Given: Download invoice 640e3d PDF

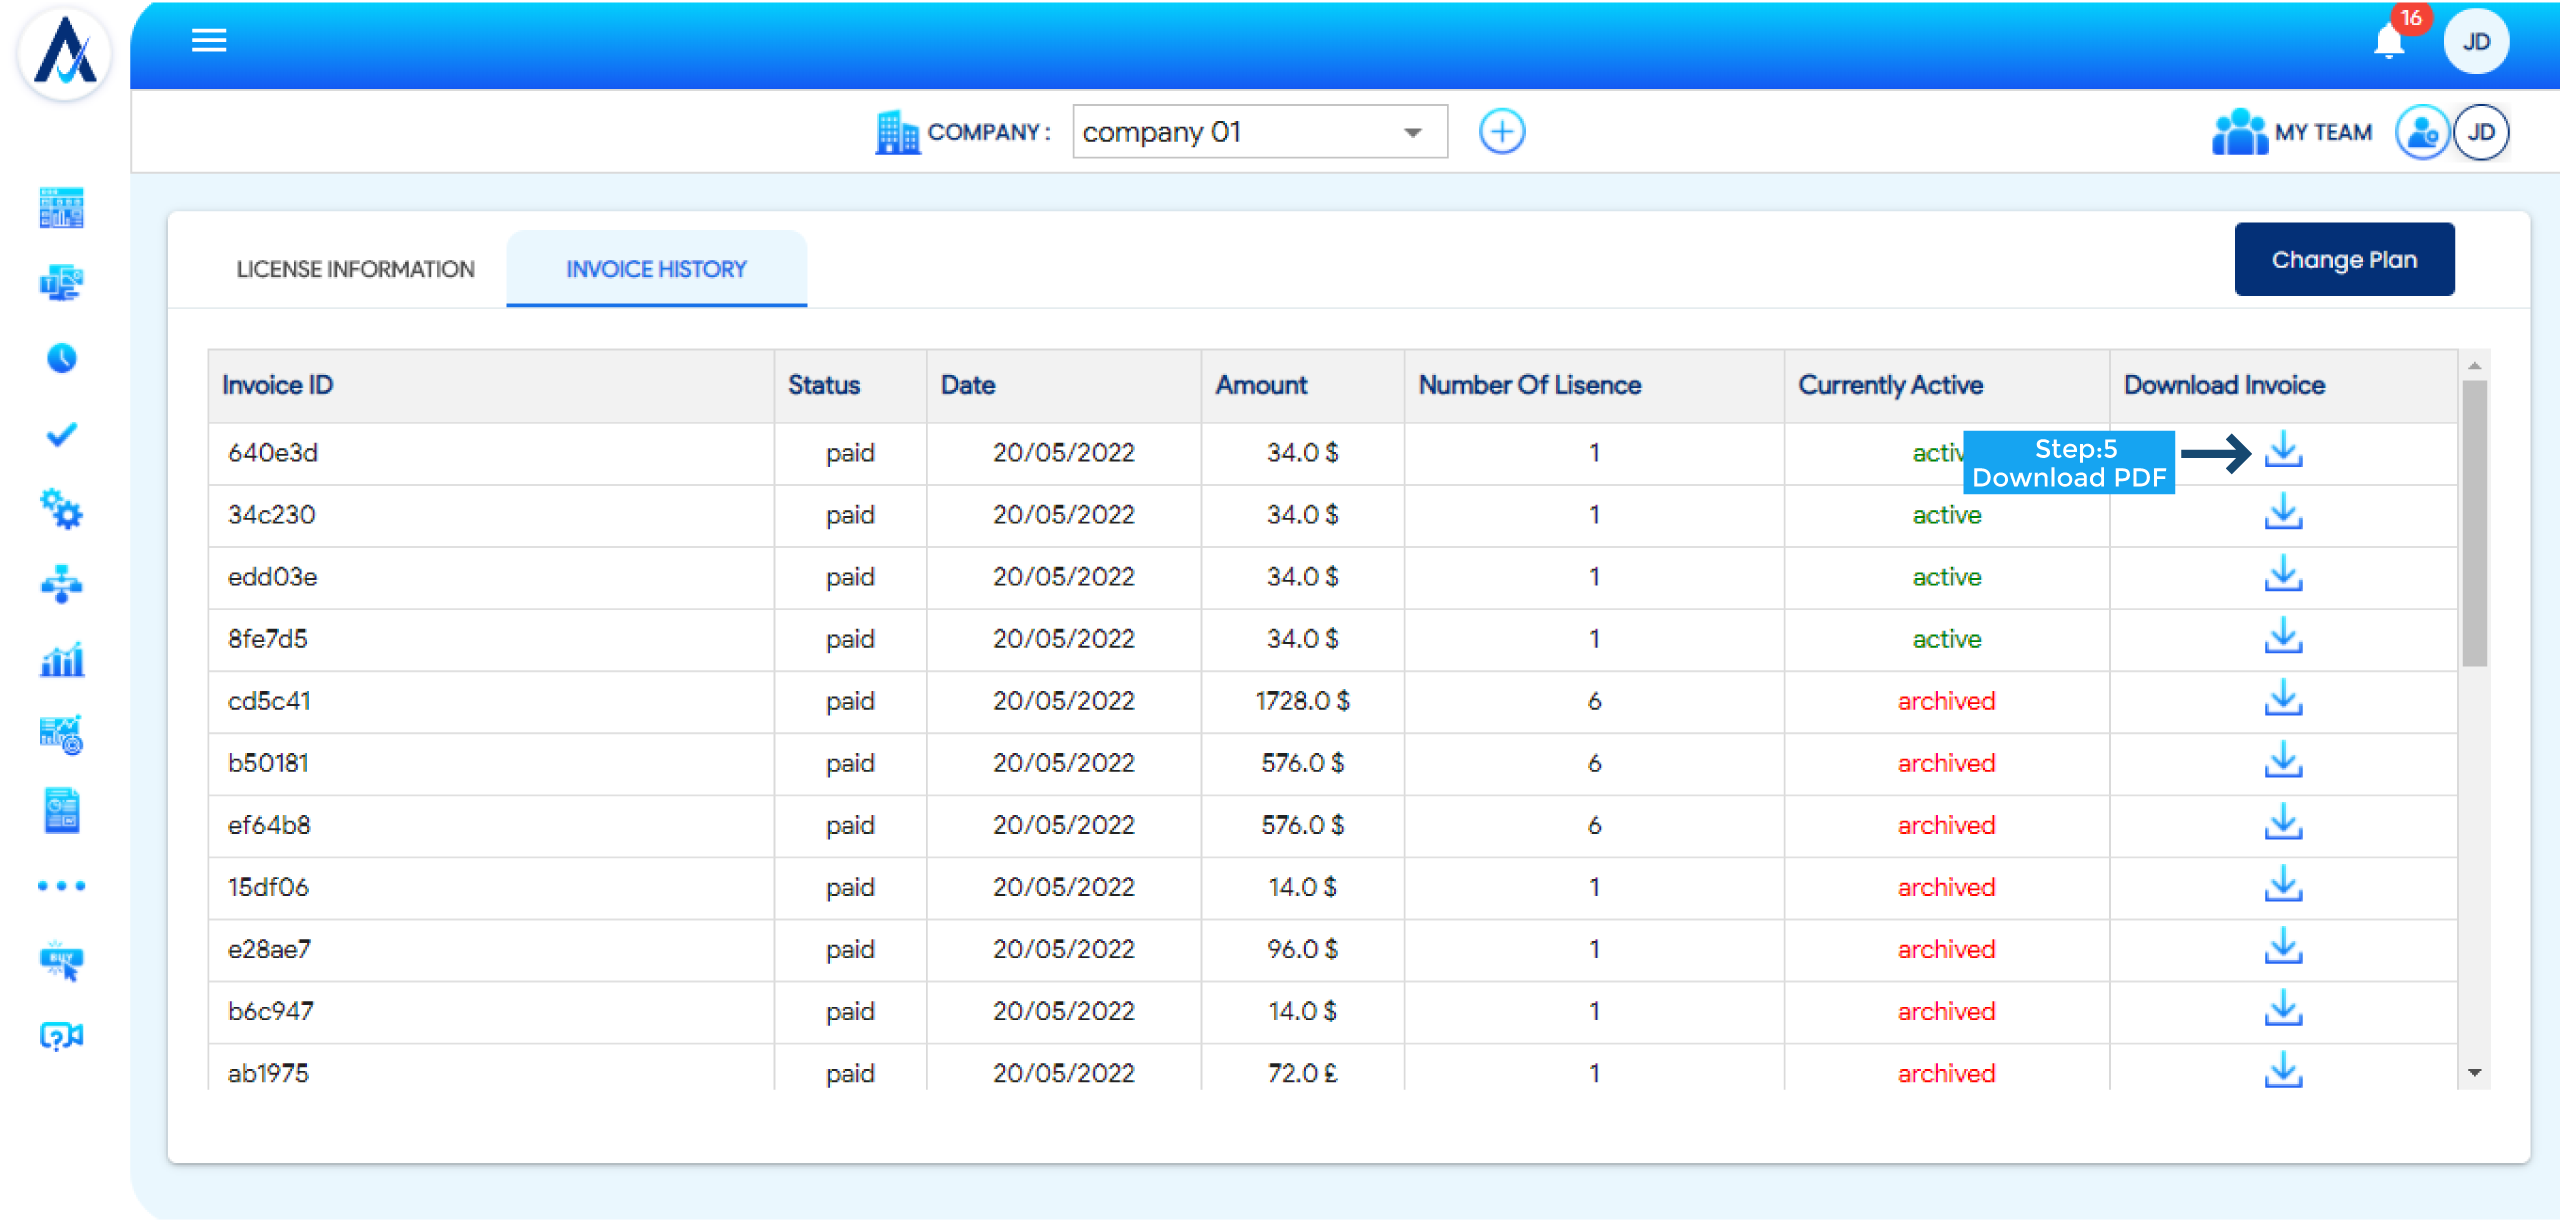Looking at the screenshot, I should click(x=2283, y=451).
